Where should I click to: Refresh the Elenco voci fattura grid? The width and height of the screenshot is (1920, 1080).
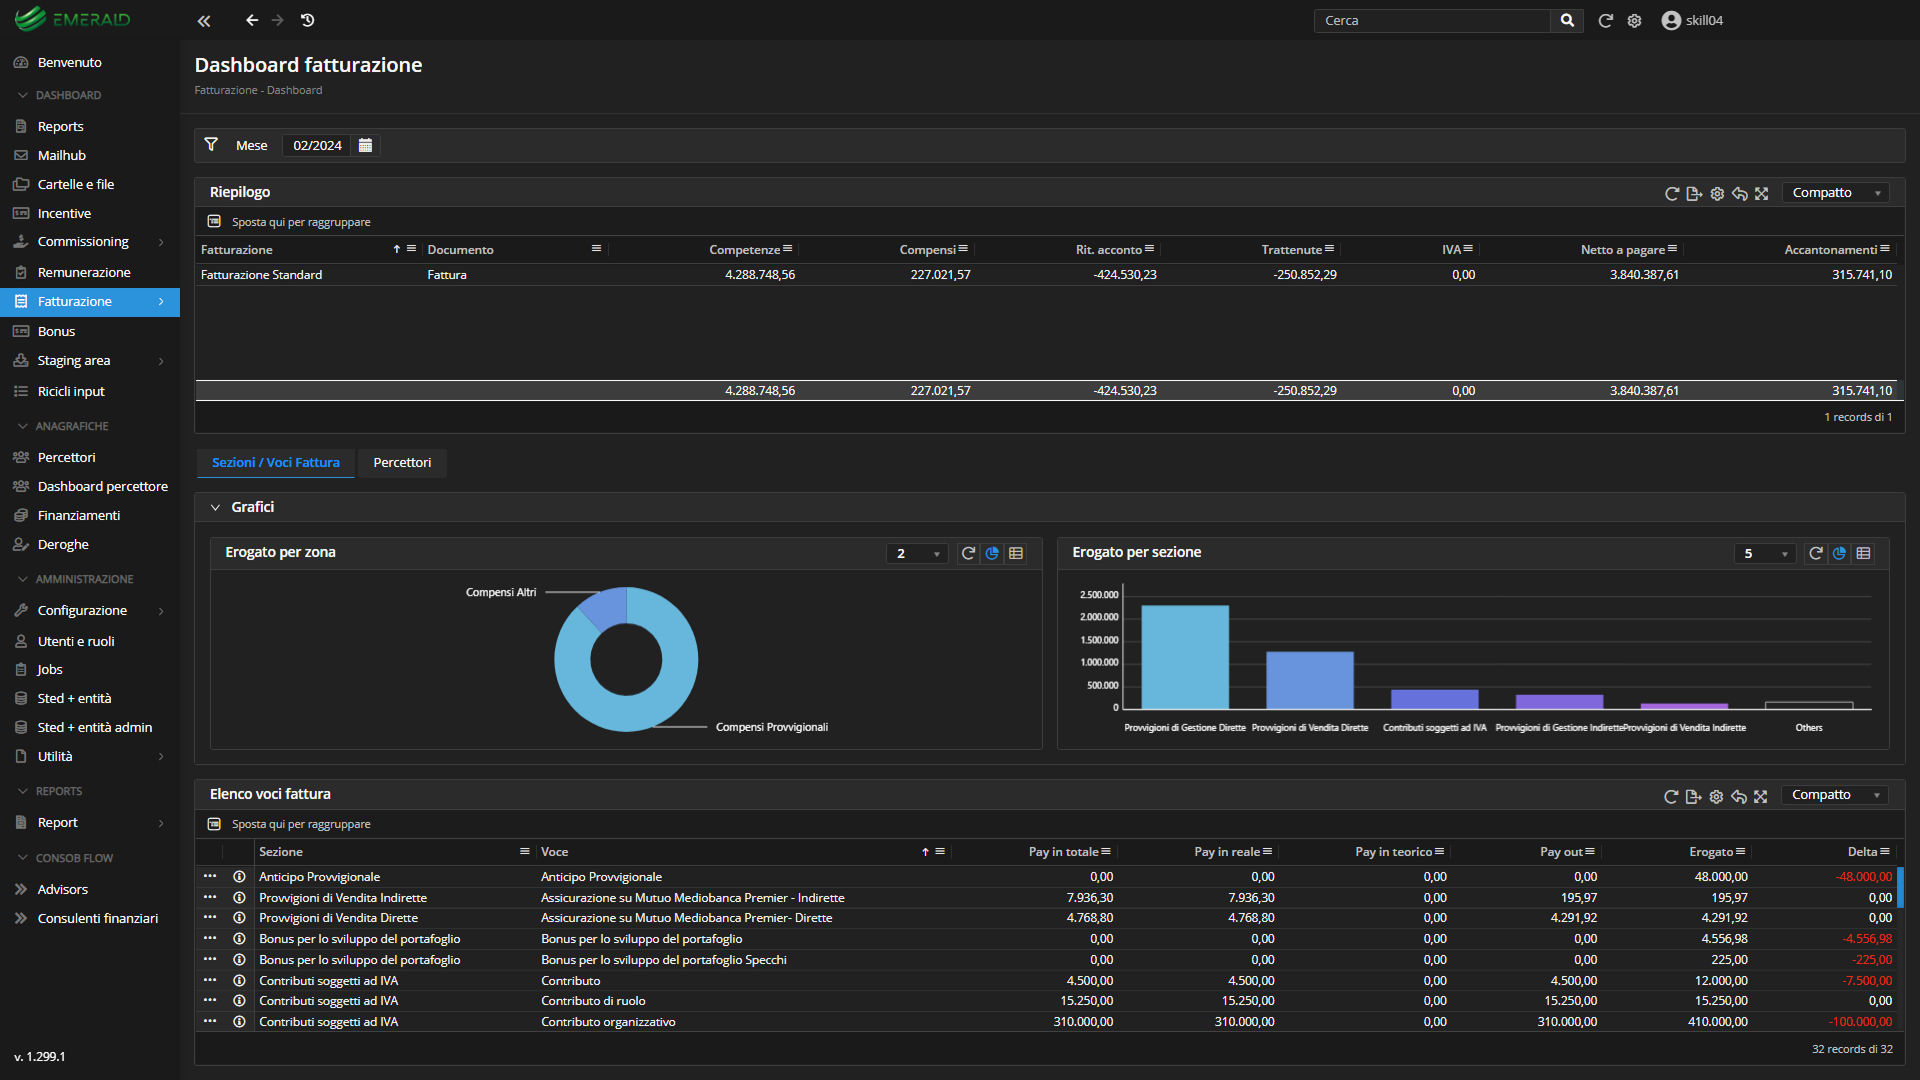pyautogui.click(x=1670, y=796)
